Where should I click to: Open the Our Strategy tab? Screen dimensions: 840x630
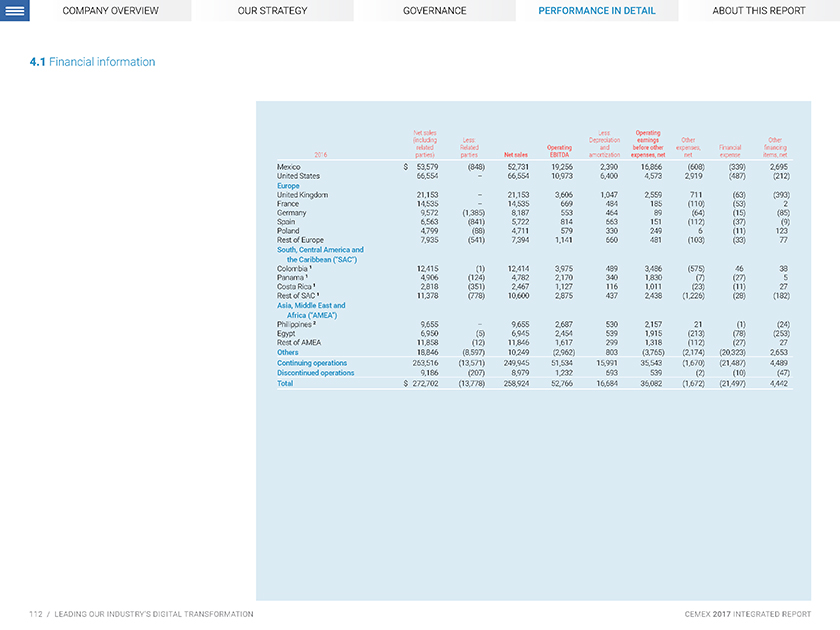[272, 11]
